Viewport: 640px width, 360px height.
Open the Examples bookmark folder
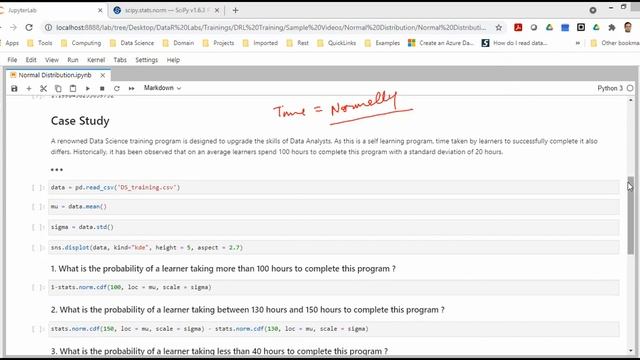click(x=382, y=43)
